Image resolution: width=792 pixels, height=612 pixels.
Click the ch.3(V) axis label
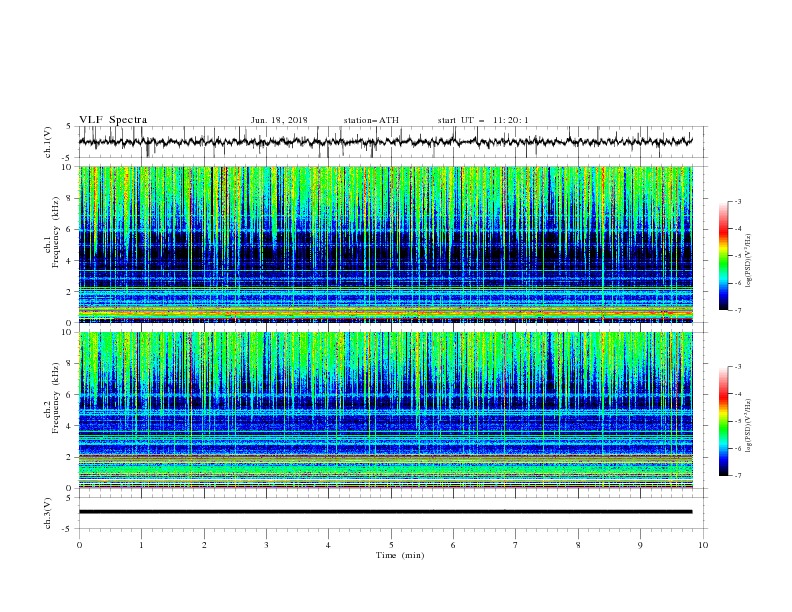(47, 513)
